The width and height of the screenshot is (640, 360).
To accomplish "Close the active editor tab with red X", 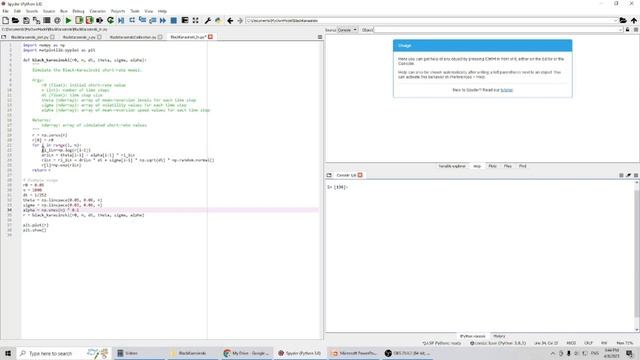I will (210, 37).
